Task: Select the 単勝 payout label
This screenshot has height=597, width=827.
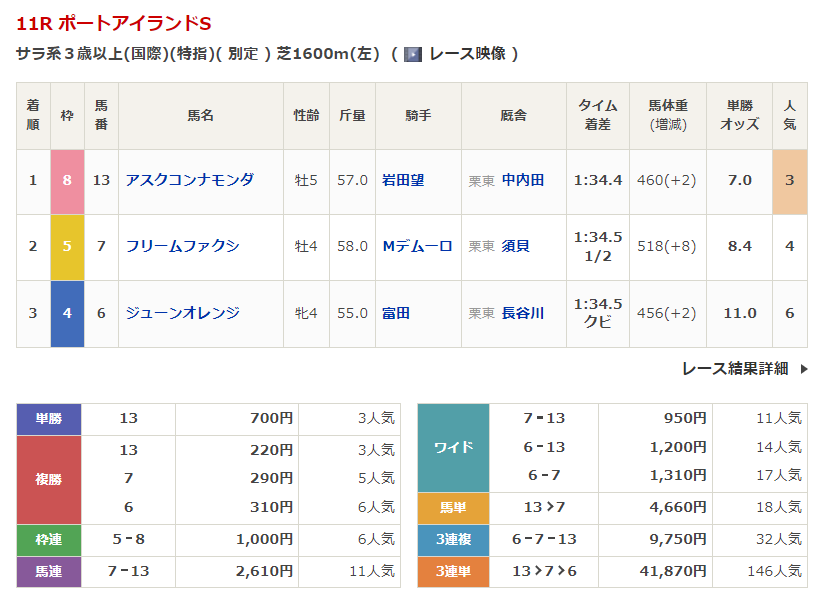Action: [x=49, y=418]
